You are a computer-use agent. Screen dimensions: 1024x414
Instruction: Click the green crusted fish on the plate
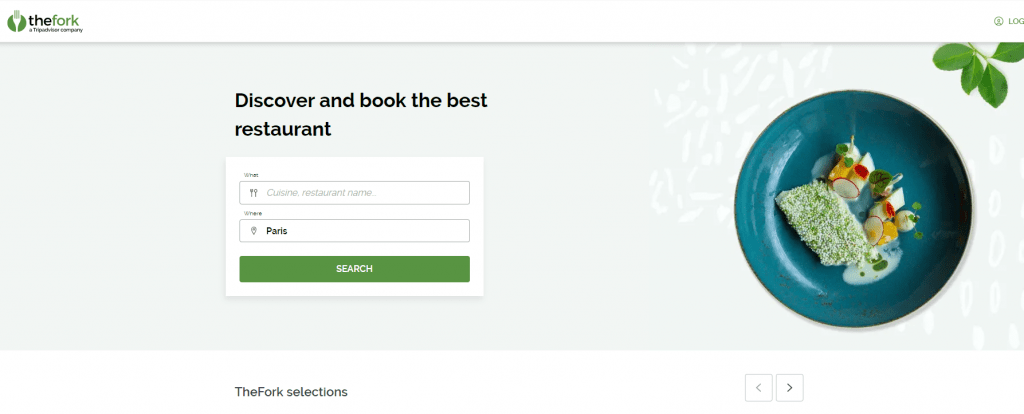click(x=823, y=222)
